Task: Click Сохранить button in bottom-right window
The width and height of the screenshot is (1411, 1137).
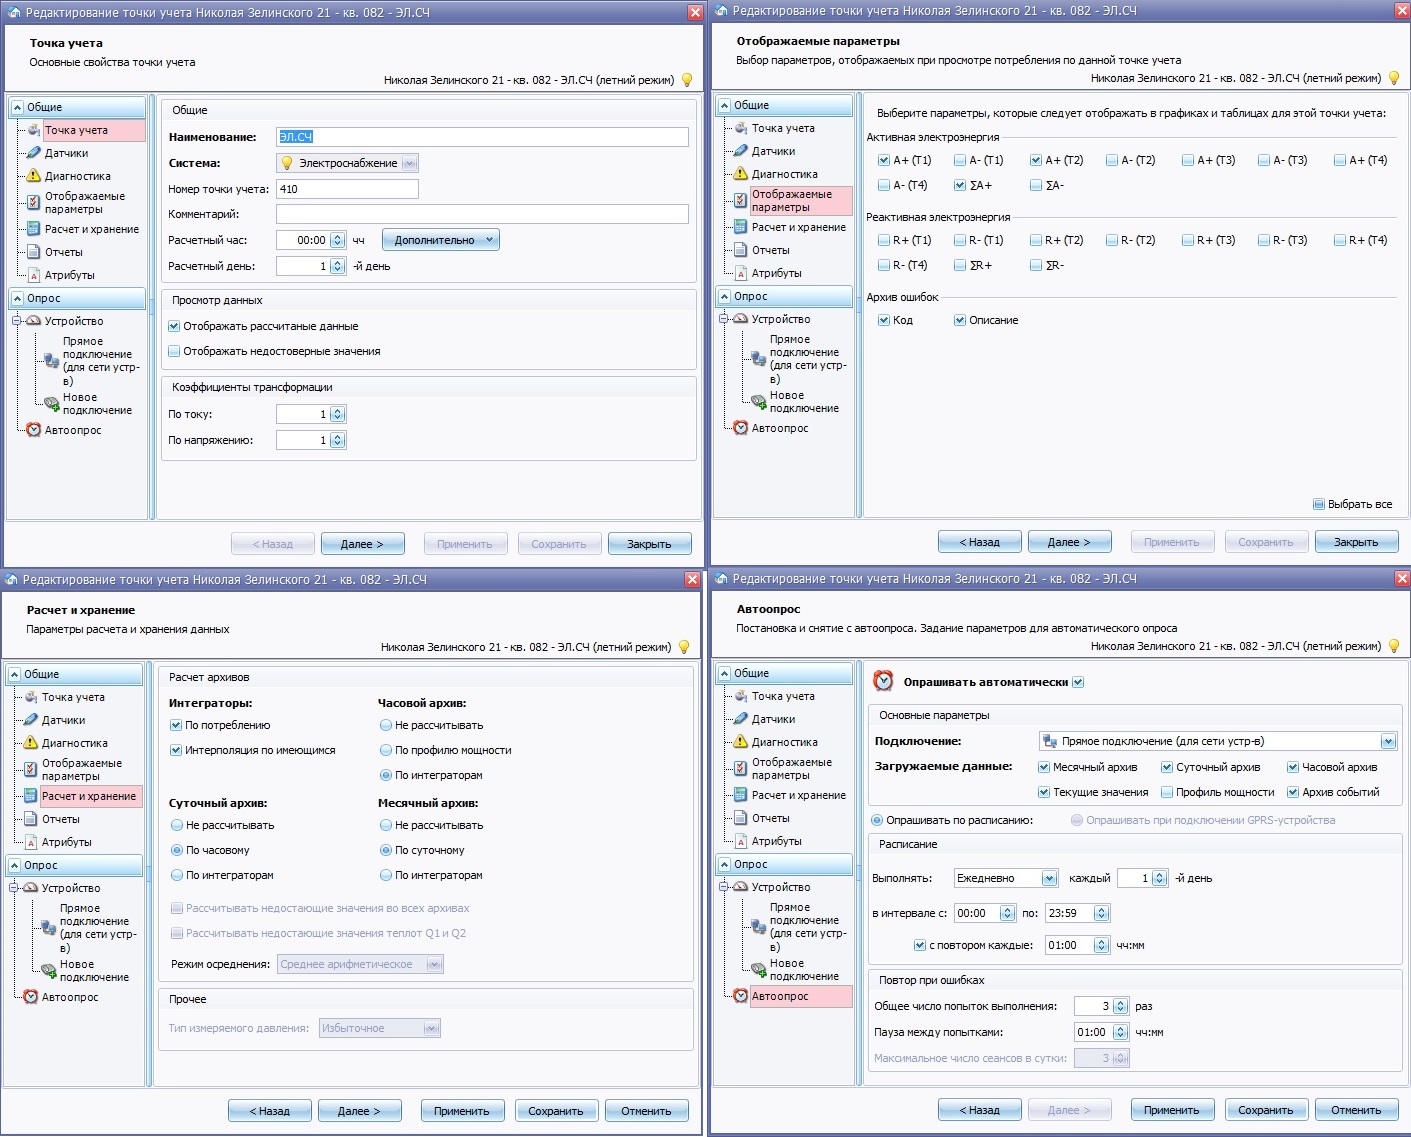Action: tap(1266, 1110)
